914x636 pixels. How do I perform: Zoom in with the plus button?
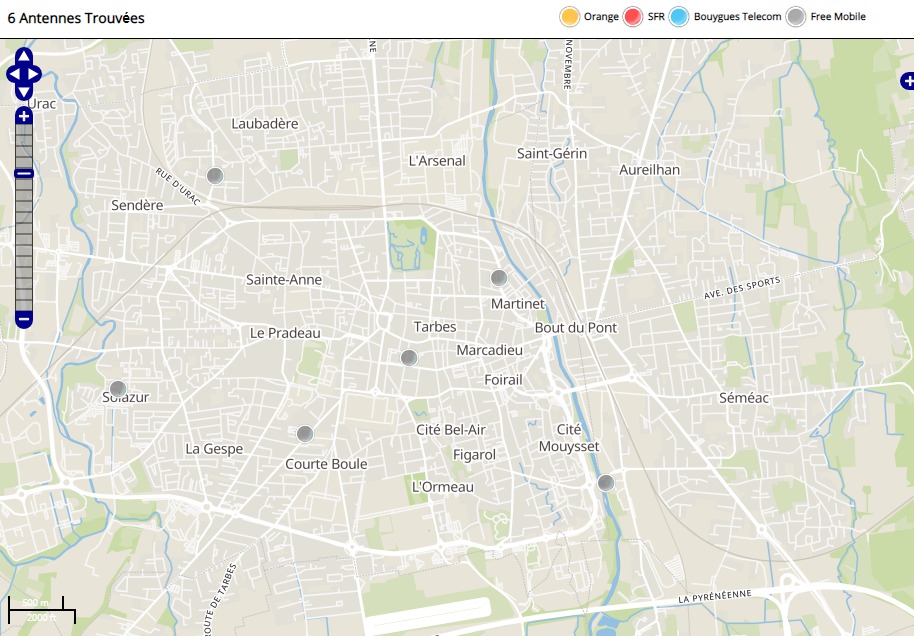click(x=24, y=116)
